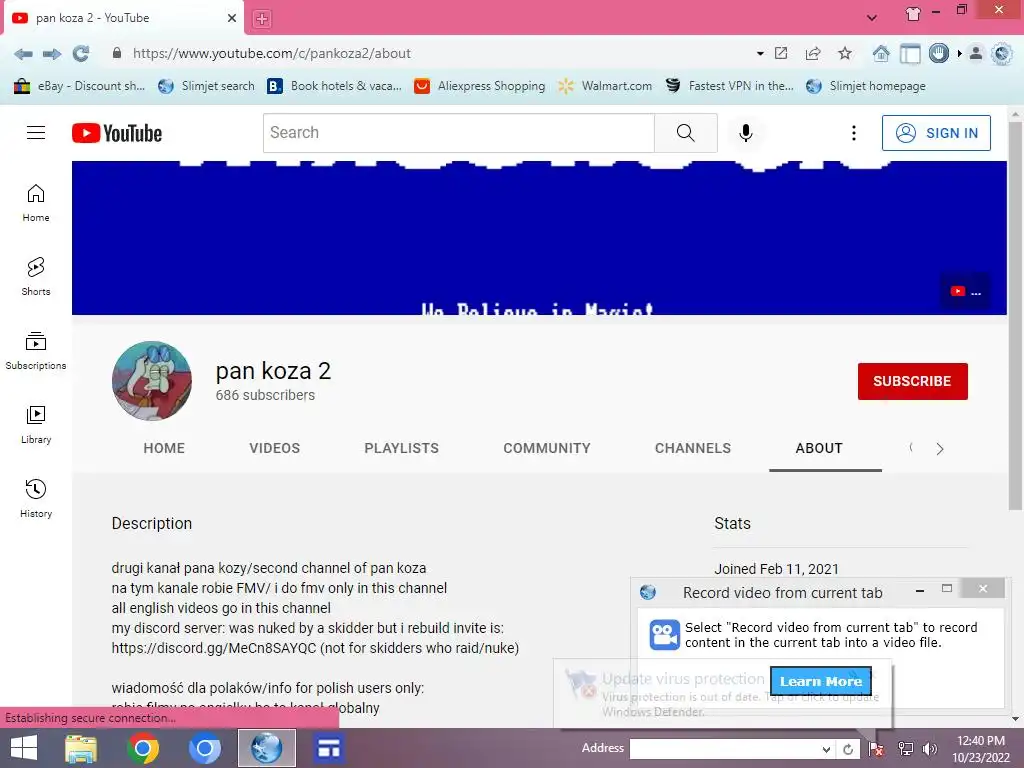The height and width of the screenshot is (768, 1024).
Task: Open File Explorer from taskbar
Action: tap(81, 748)
